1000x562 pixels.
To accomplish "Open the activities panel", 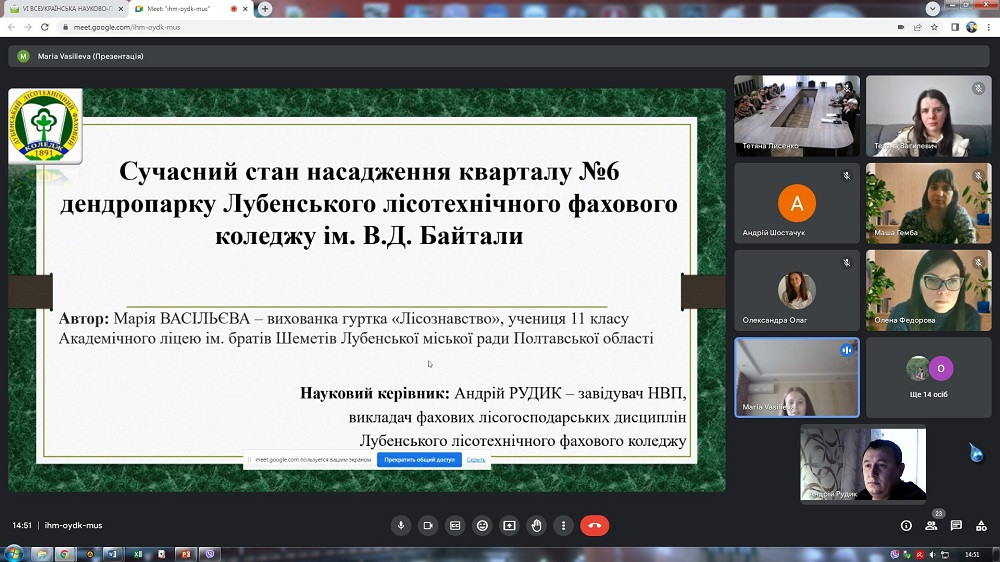I will tap(982, 526).
